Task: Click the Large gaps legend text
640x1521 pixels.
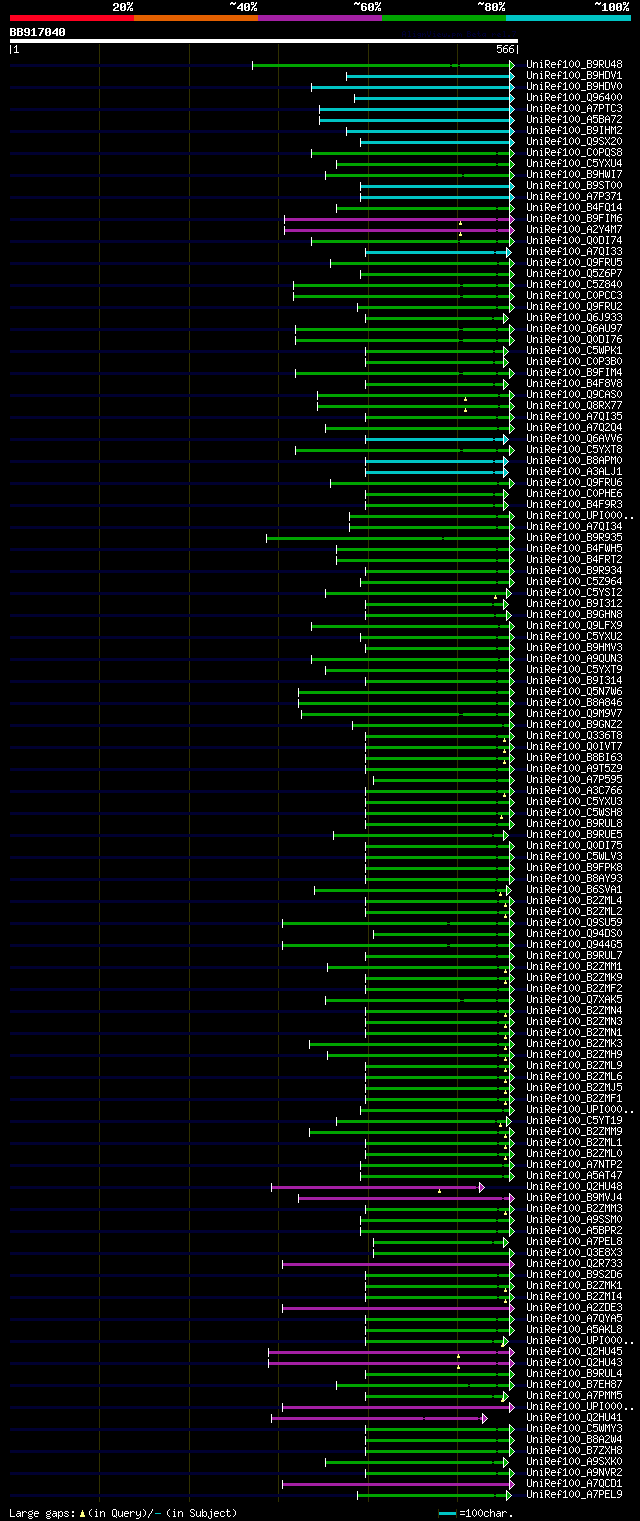Action: 123,1512
